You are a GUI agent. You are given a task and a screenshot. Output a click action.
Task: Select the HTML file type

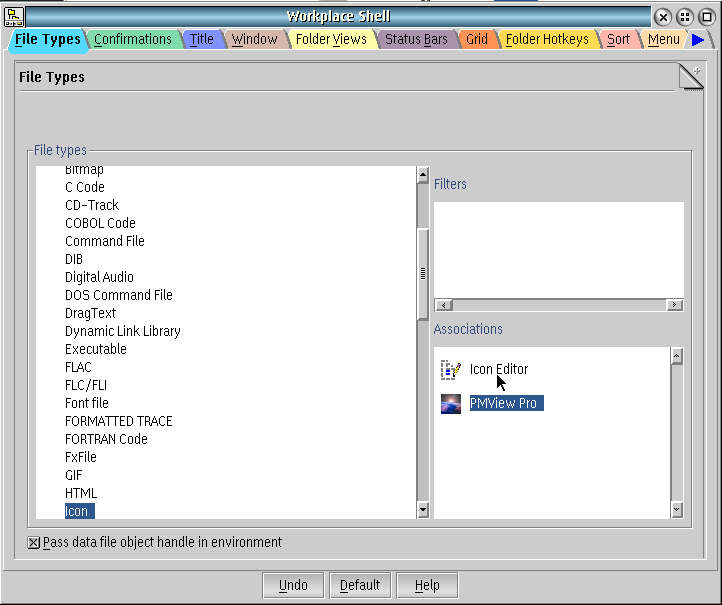81,493
